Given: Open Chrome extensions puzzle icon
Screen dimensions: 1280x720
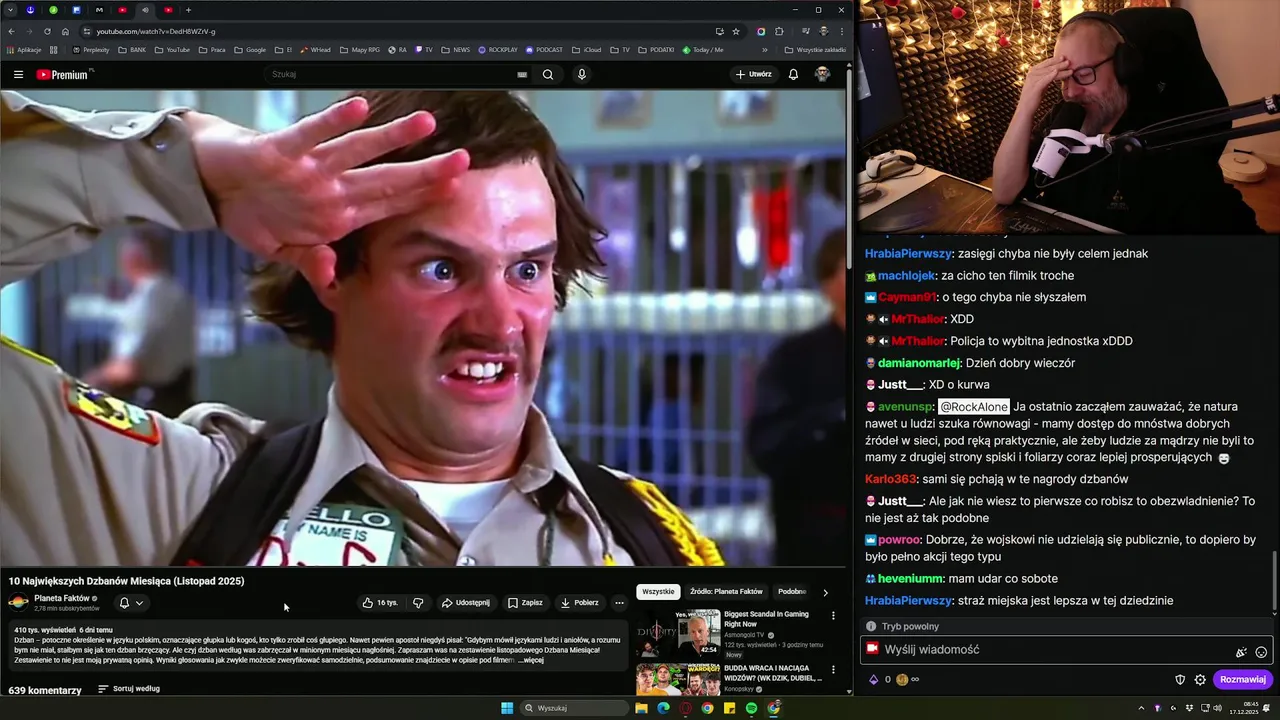Looking at the screenshot, I should [779, 31].
